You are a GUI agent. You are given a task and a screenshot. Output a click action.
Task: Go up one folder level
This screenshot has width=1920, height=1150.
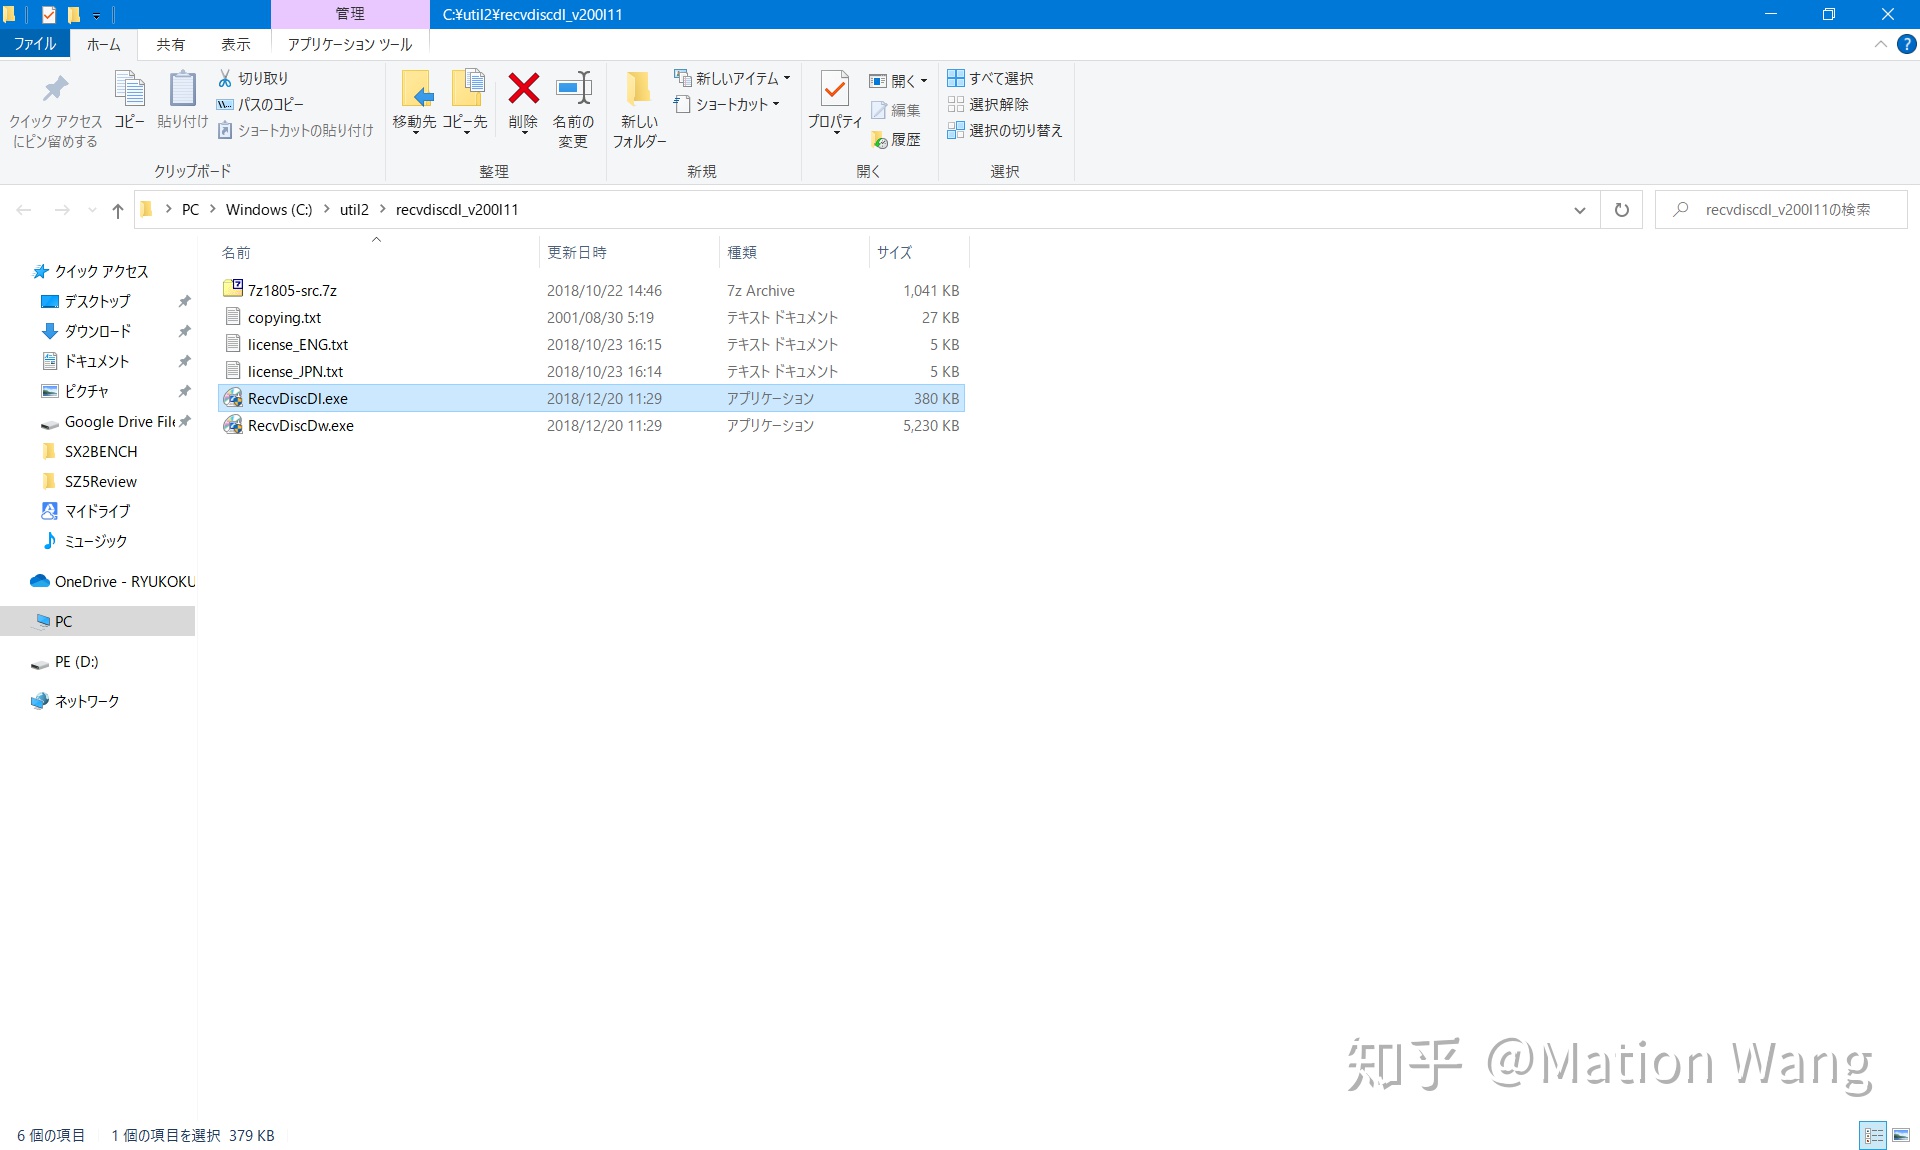coord(118,210)
